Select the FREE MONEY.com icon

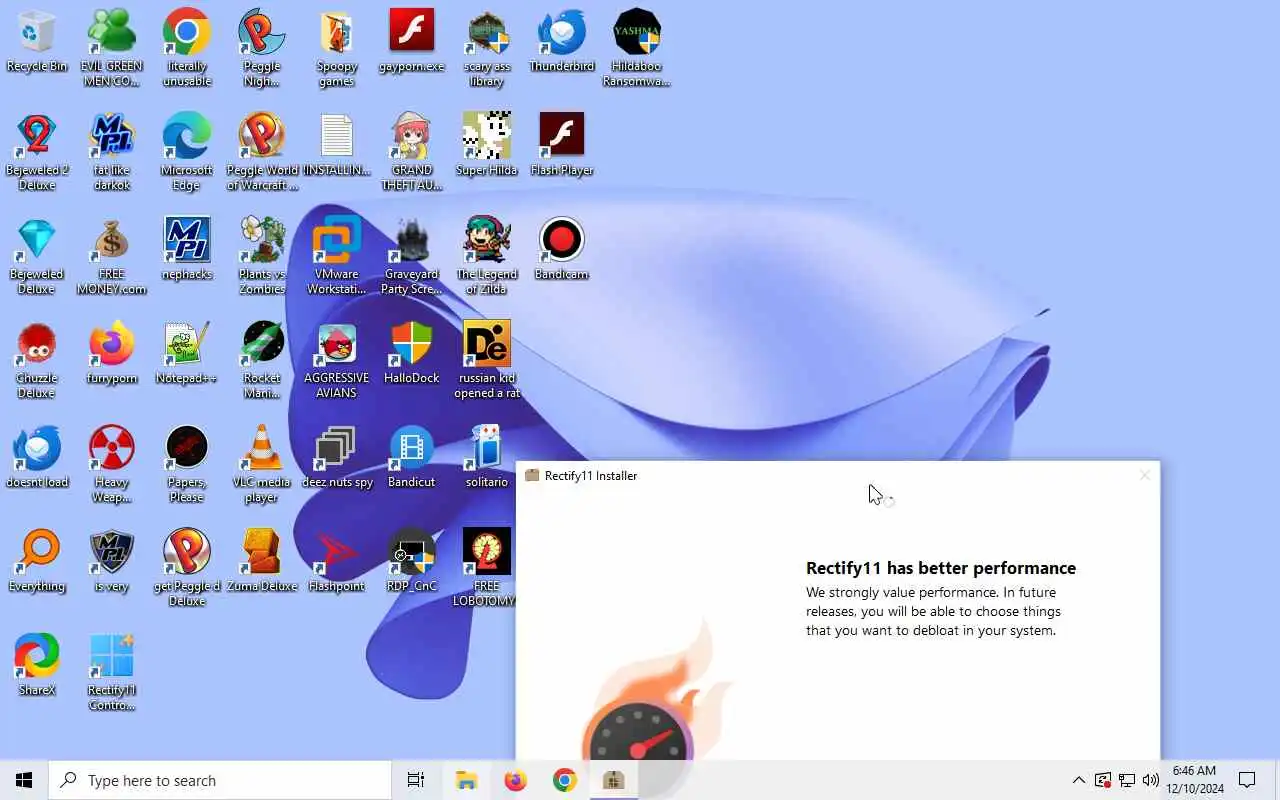click(112, 256)
